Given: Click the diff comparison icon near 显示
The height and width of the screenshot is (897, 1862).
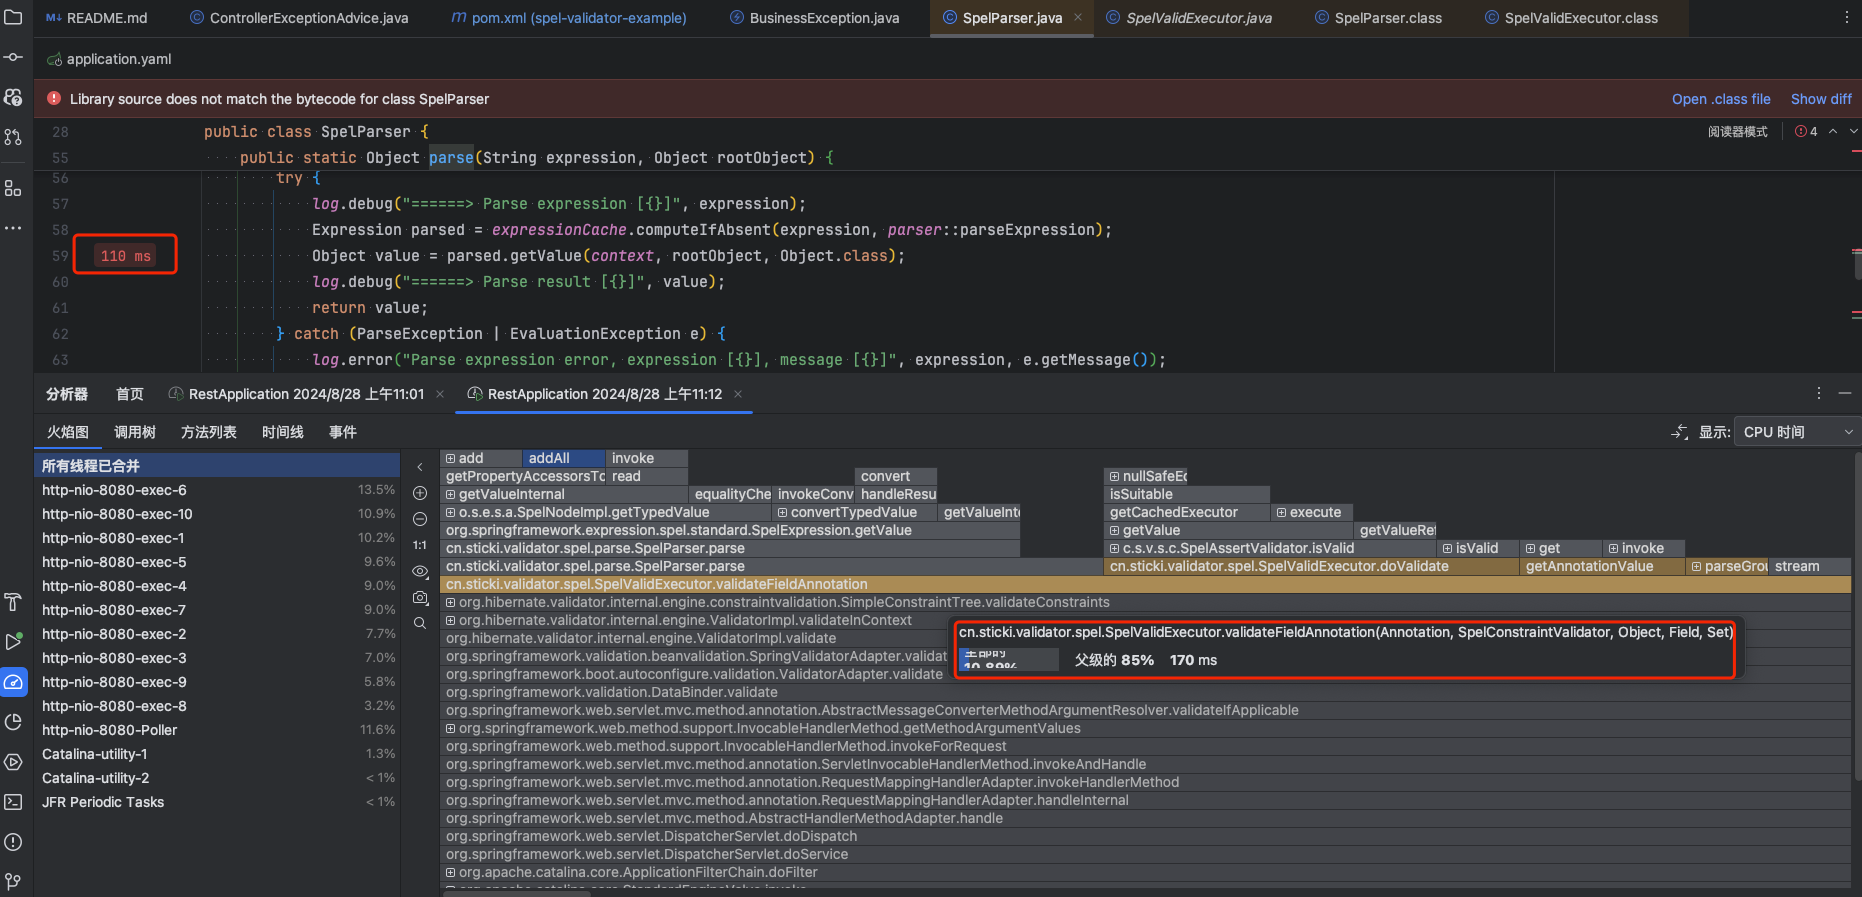Looking at the screenshot, I should point(1680,432).
